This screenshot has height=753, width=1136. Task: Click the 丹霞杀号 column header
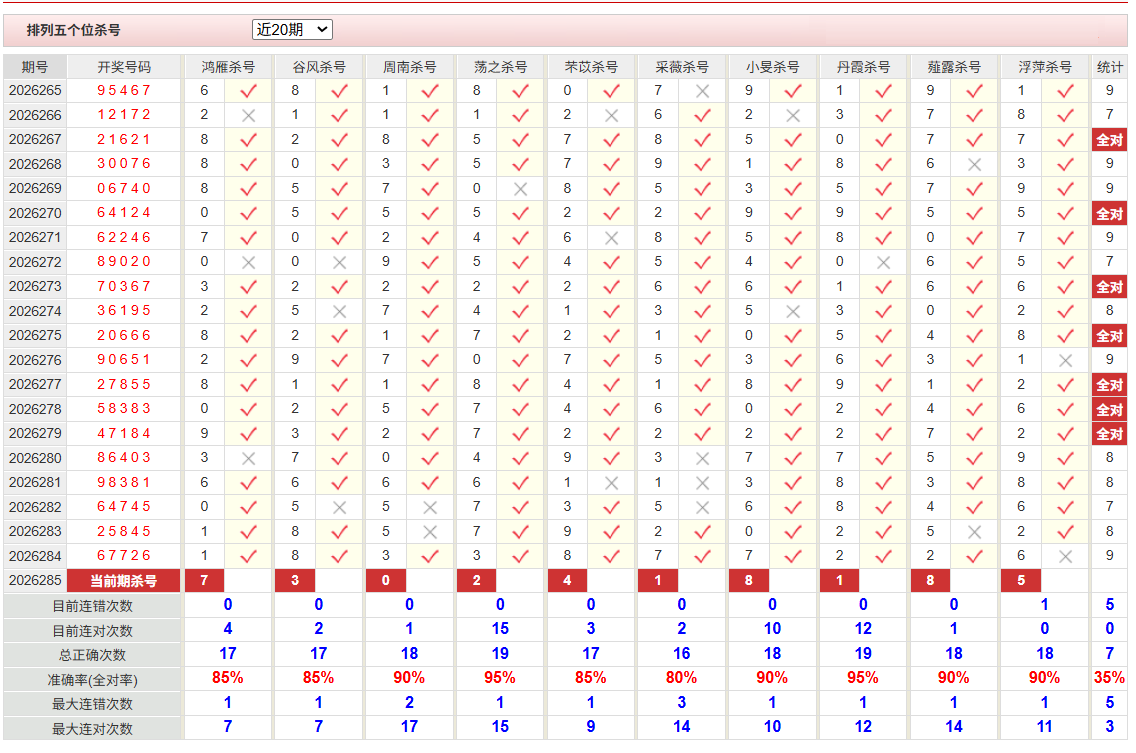click(x=863, y=67)
